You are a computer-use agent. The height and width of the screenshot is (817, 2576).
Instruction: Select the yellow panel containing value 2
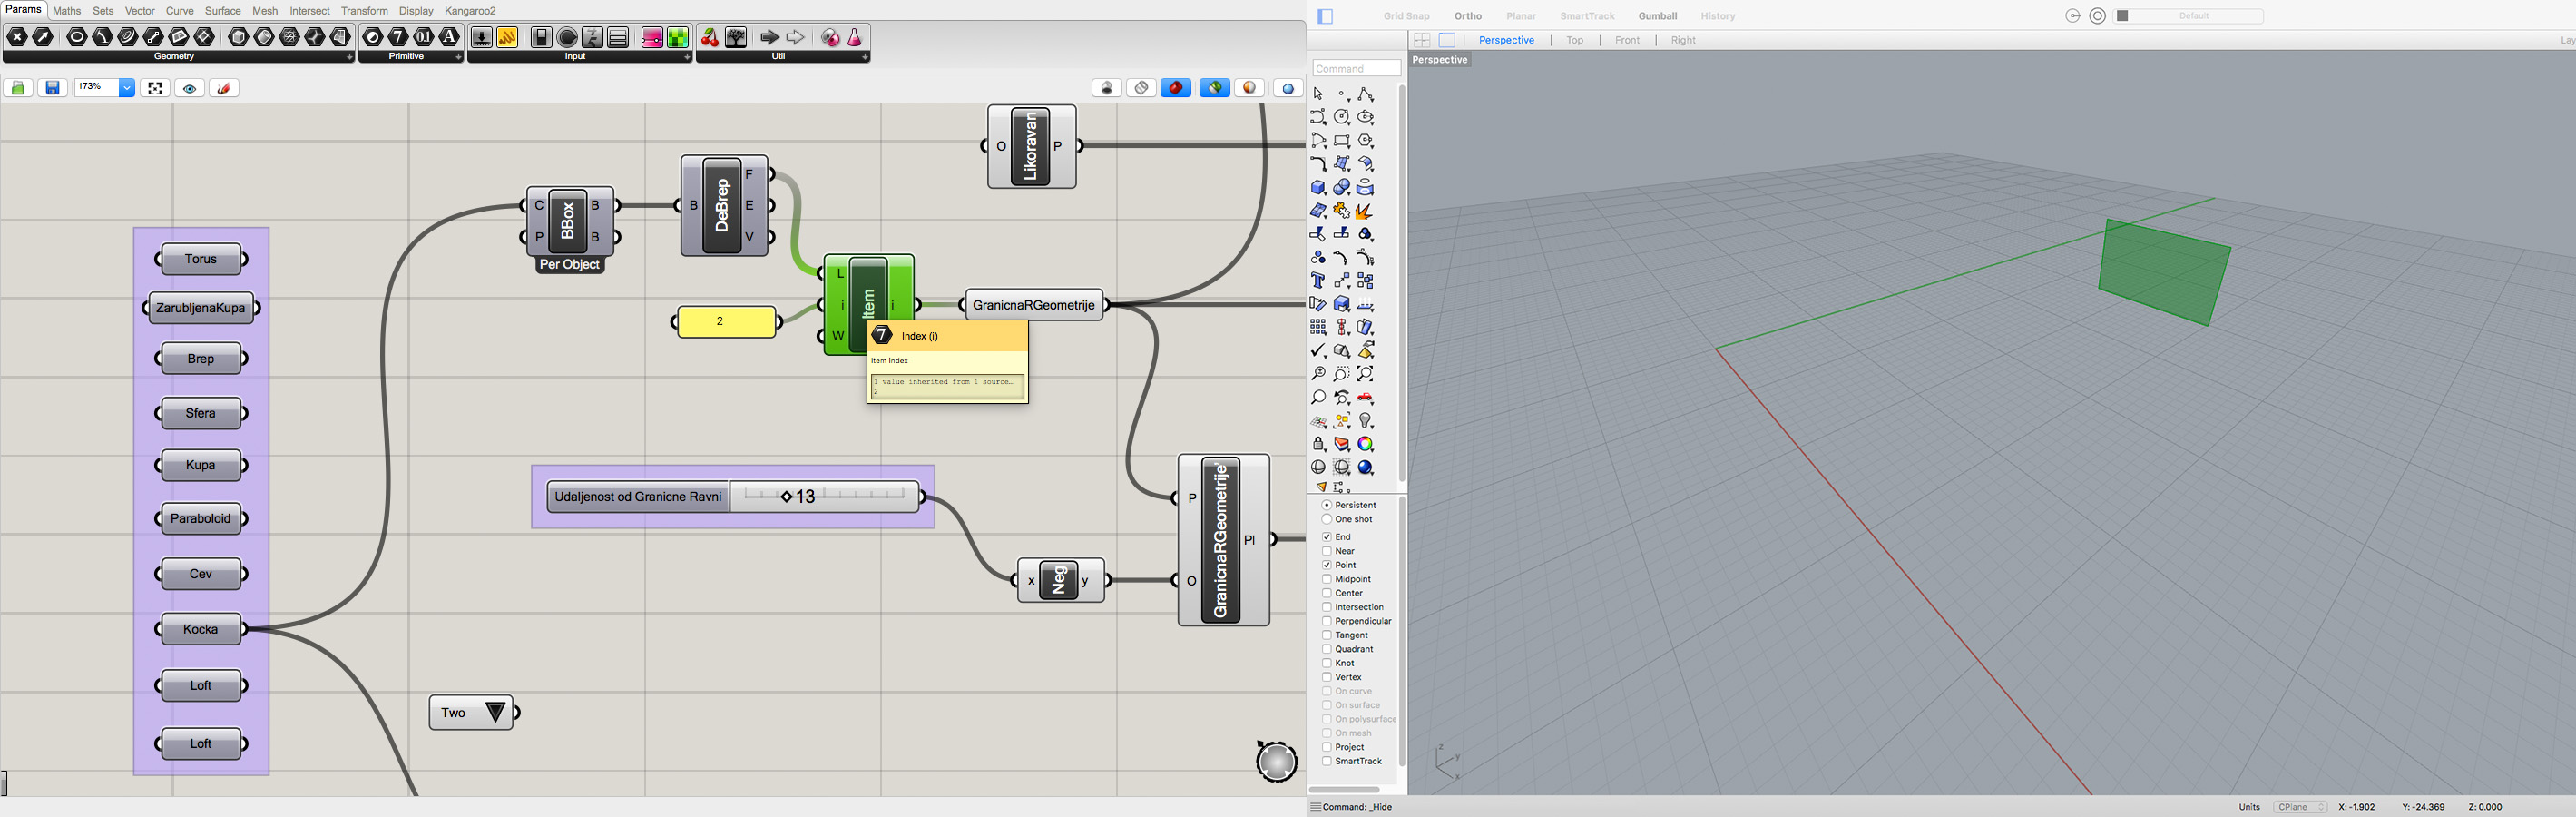pos(726,321)
